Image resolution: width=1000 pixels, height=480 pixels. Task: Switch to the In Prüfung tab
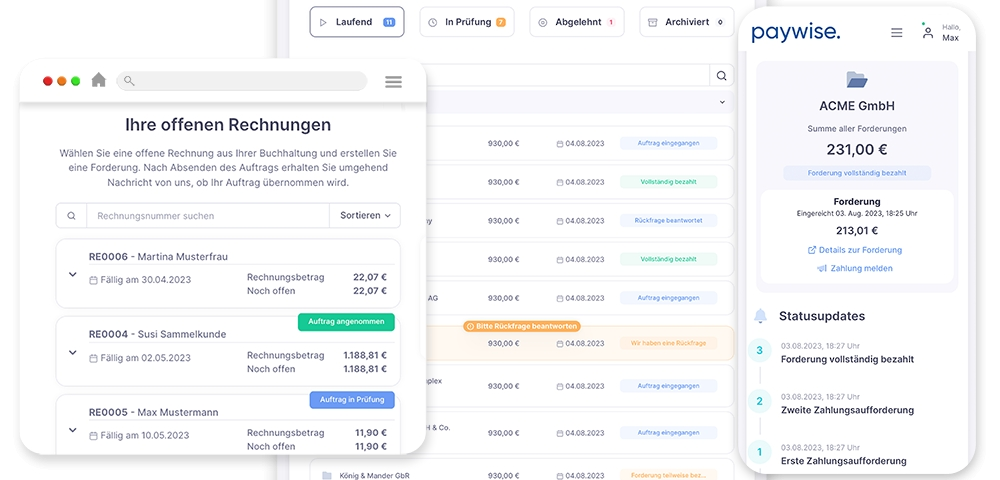466,22
